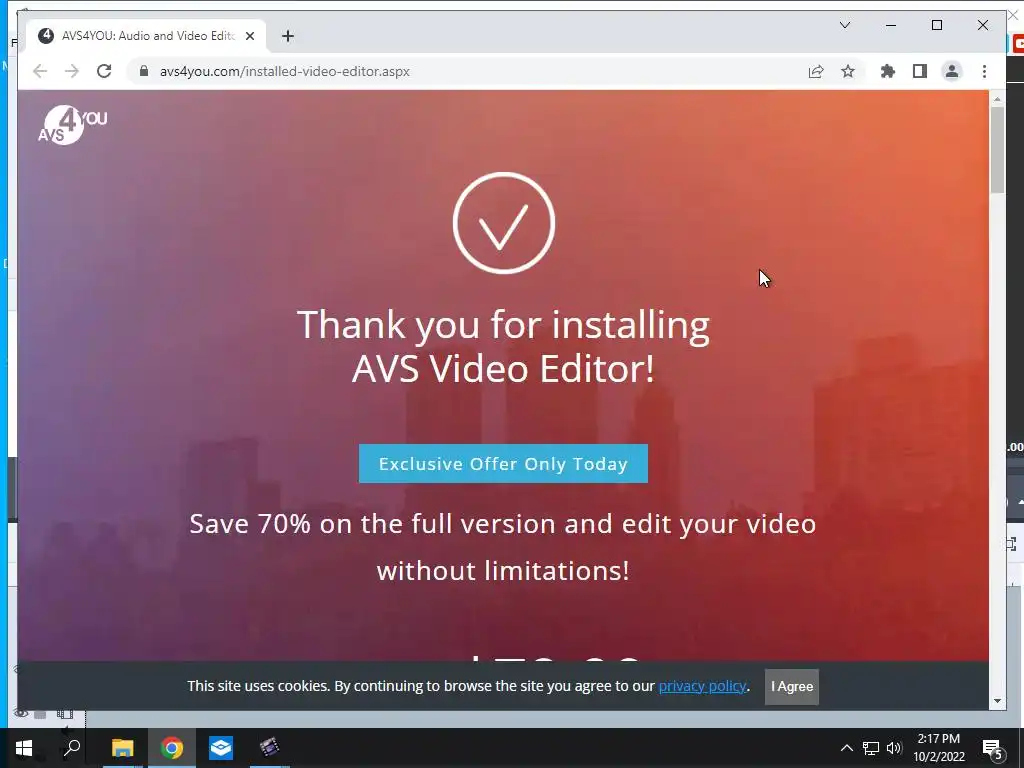The image size is (1024, 768).
Task: Go back to previous page
Action: [40, 71]
